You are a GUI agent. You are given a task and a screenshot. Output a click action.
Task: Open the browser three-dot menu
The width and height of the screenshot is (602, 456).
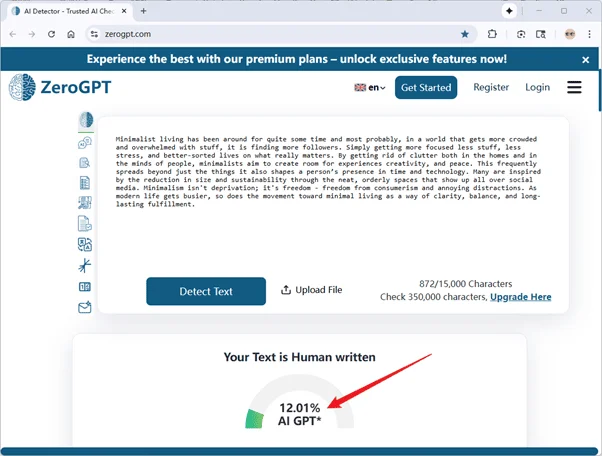pos(589,34)
